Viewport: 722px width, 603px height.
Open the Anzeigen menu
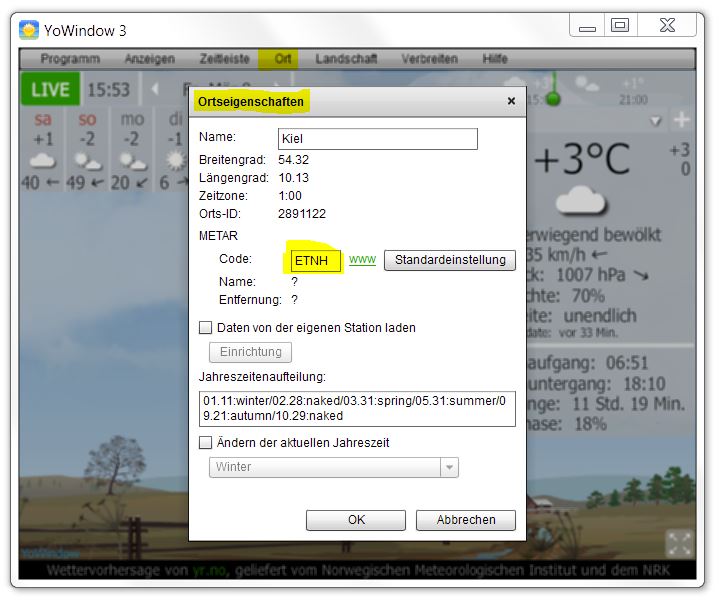point(150,59)
